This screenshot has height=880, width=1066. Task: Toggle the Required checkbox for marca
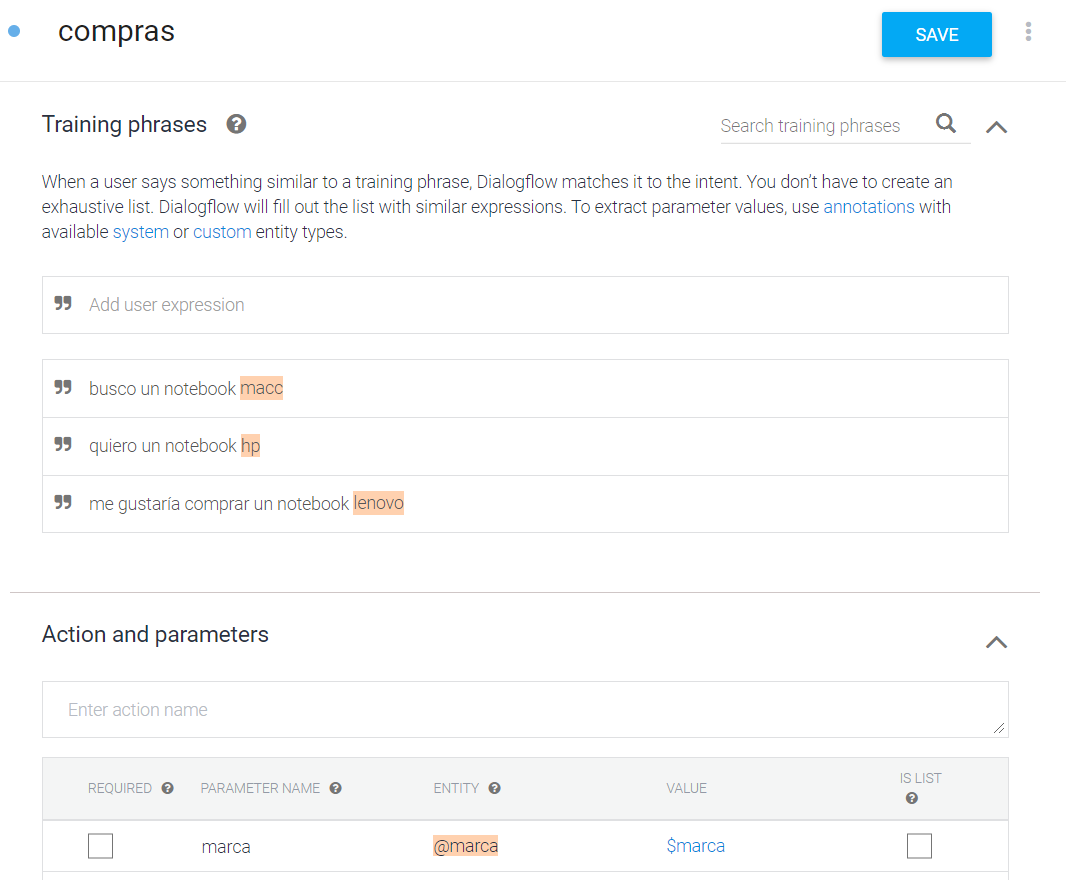pyautogui.click(x=101, y=846)
